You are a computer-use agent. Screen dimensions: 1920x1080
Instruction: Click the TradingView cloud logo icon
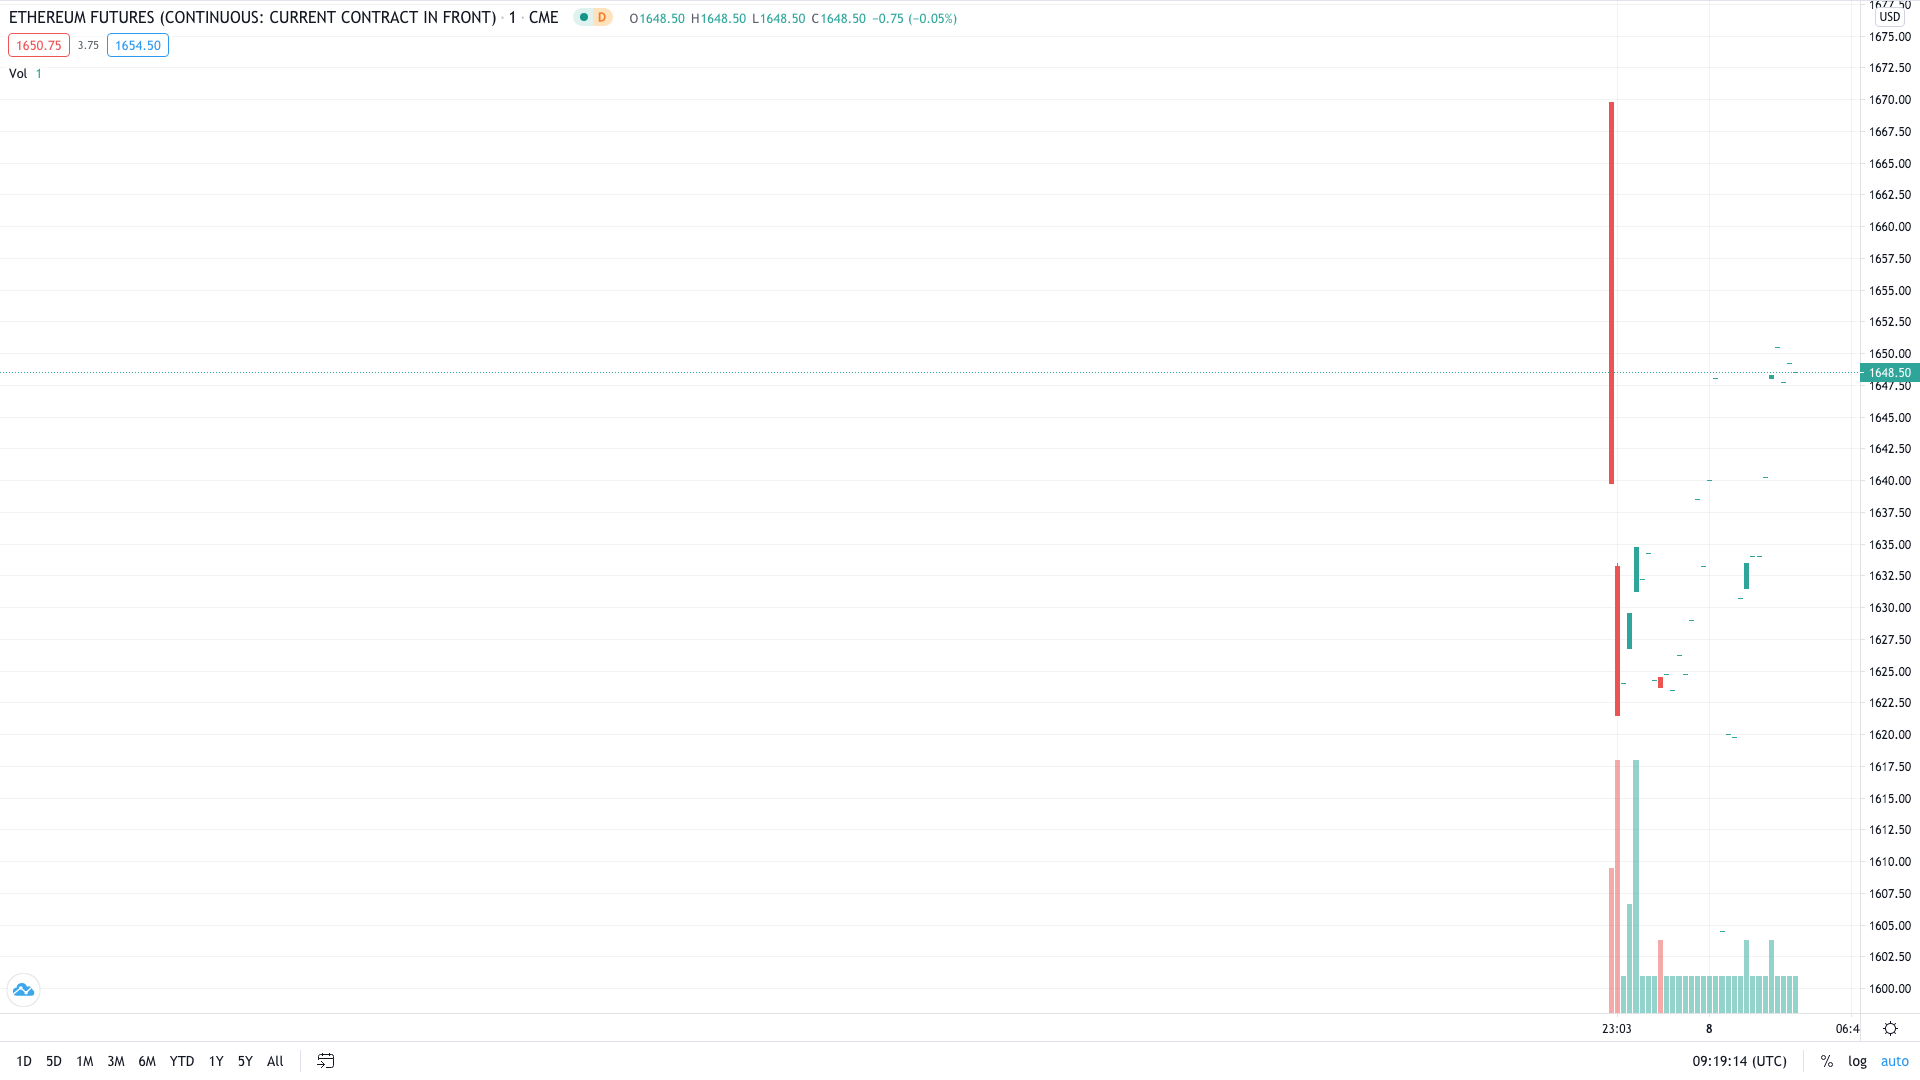[23, 990]
